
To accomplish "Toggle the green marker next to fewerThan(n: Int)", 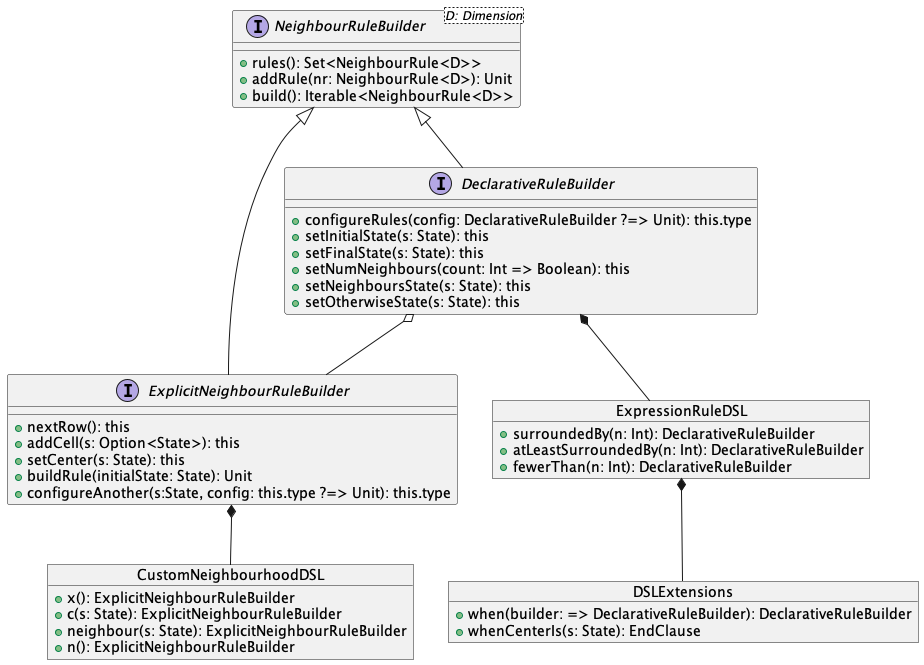I will pyautogui.click(x=505, y=467).
